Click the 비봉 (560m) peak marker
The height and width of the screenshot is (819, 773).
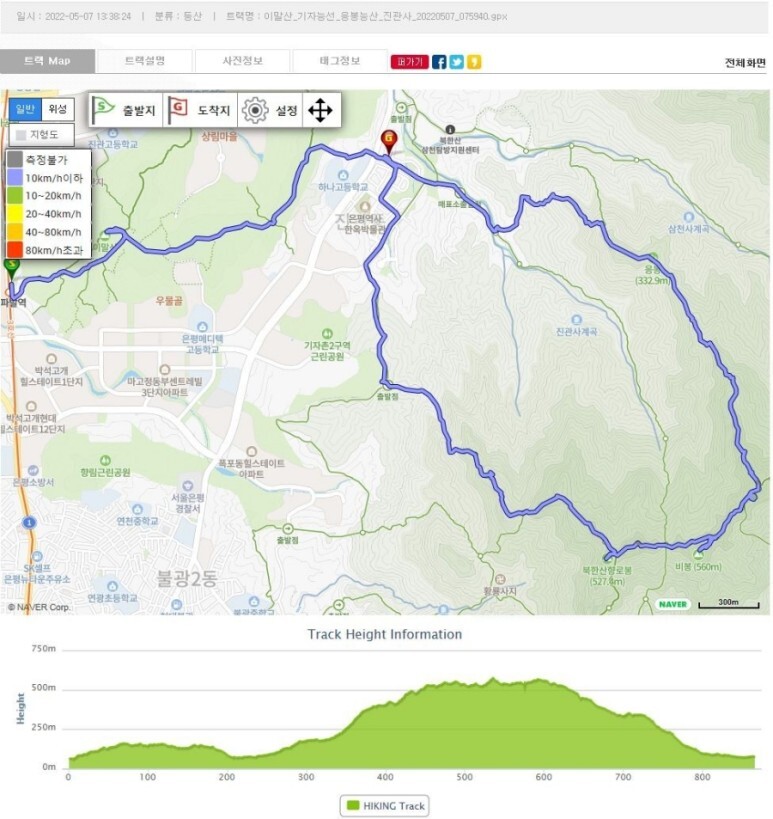698,556
